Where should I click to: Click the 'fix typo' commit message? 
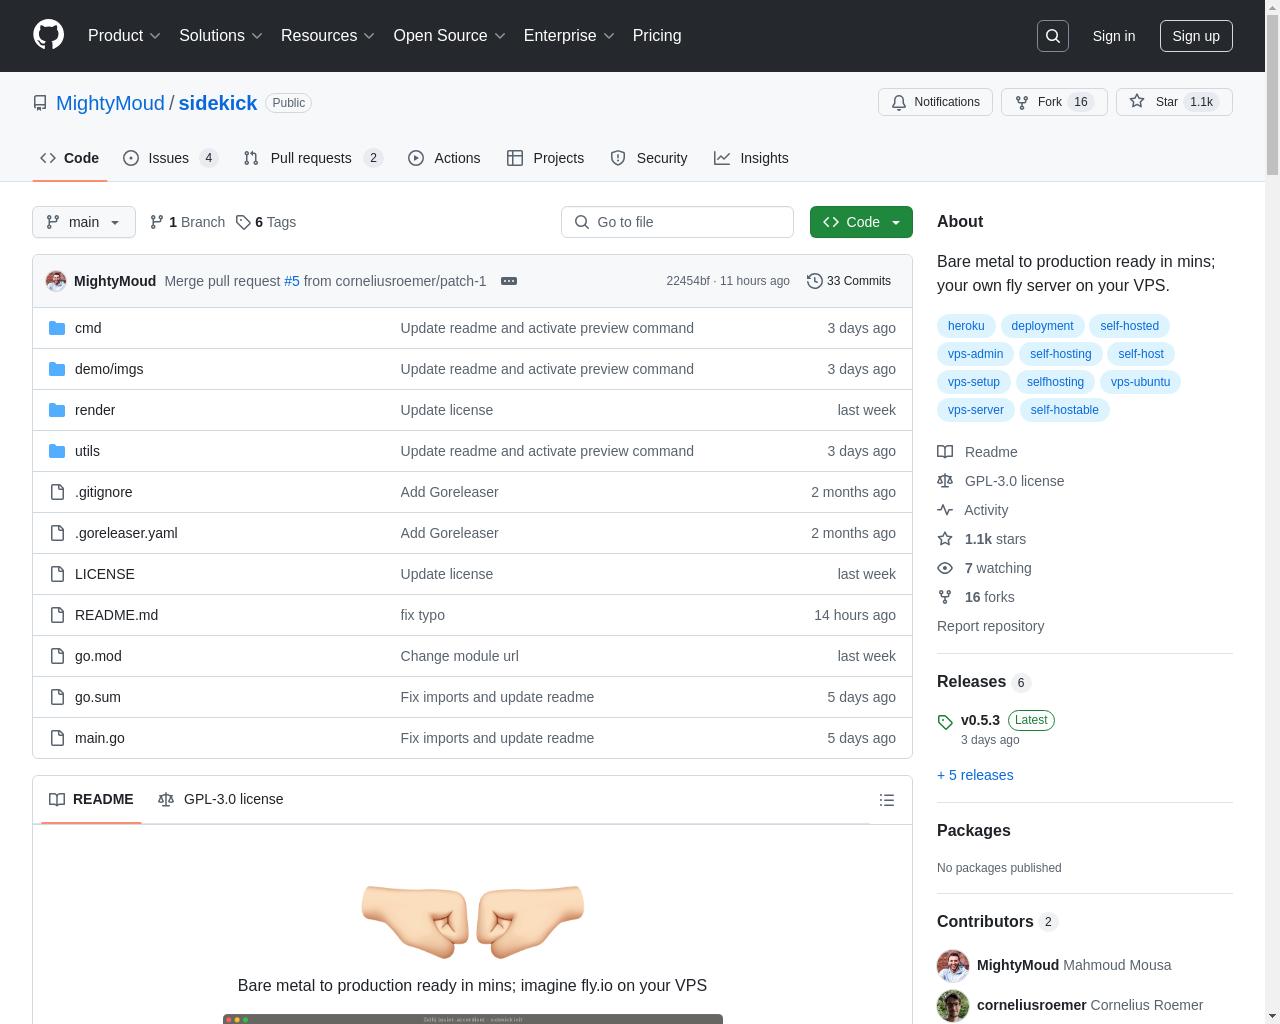coord(423,615)
